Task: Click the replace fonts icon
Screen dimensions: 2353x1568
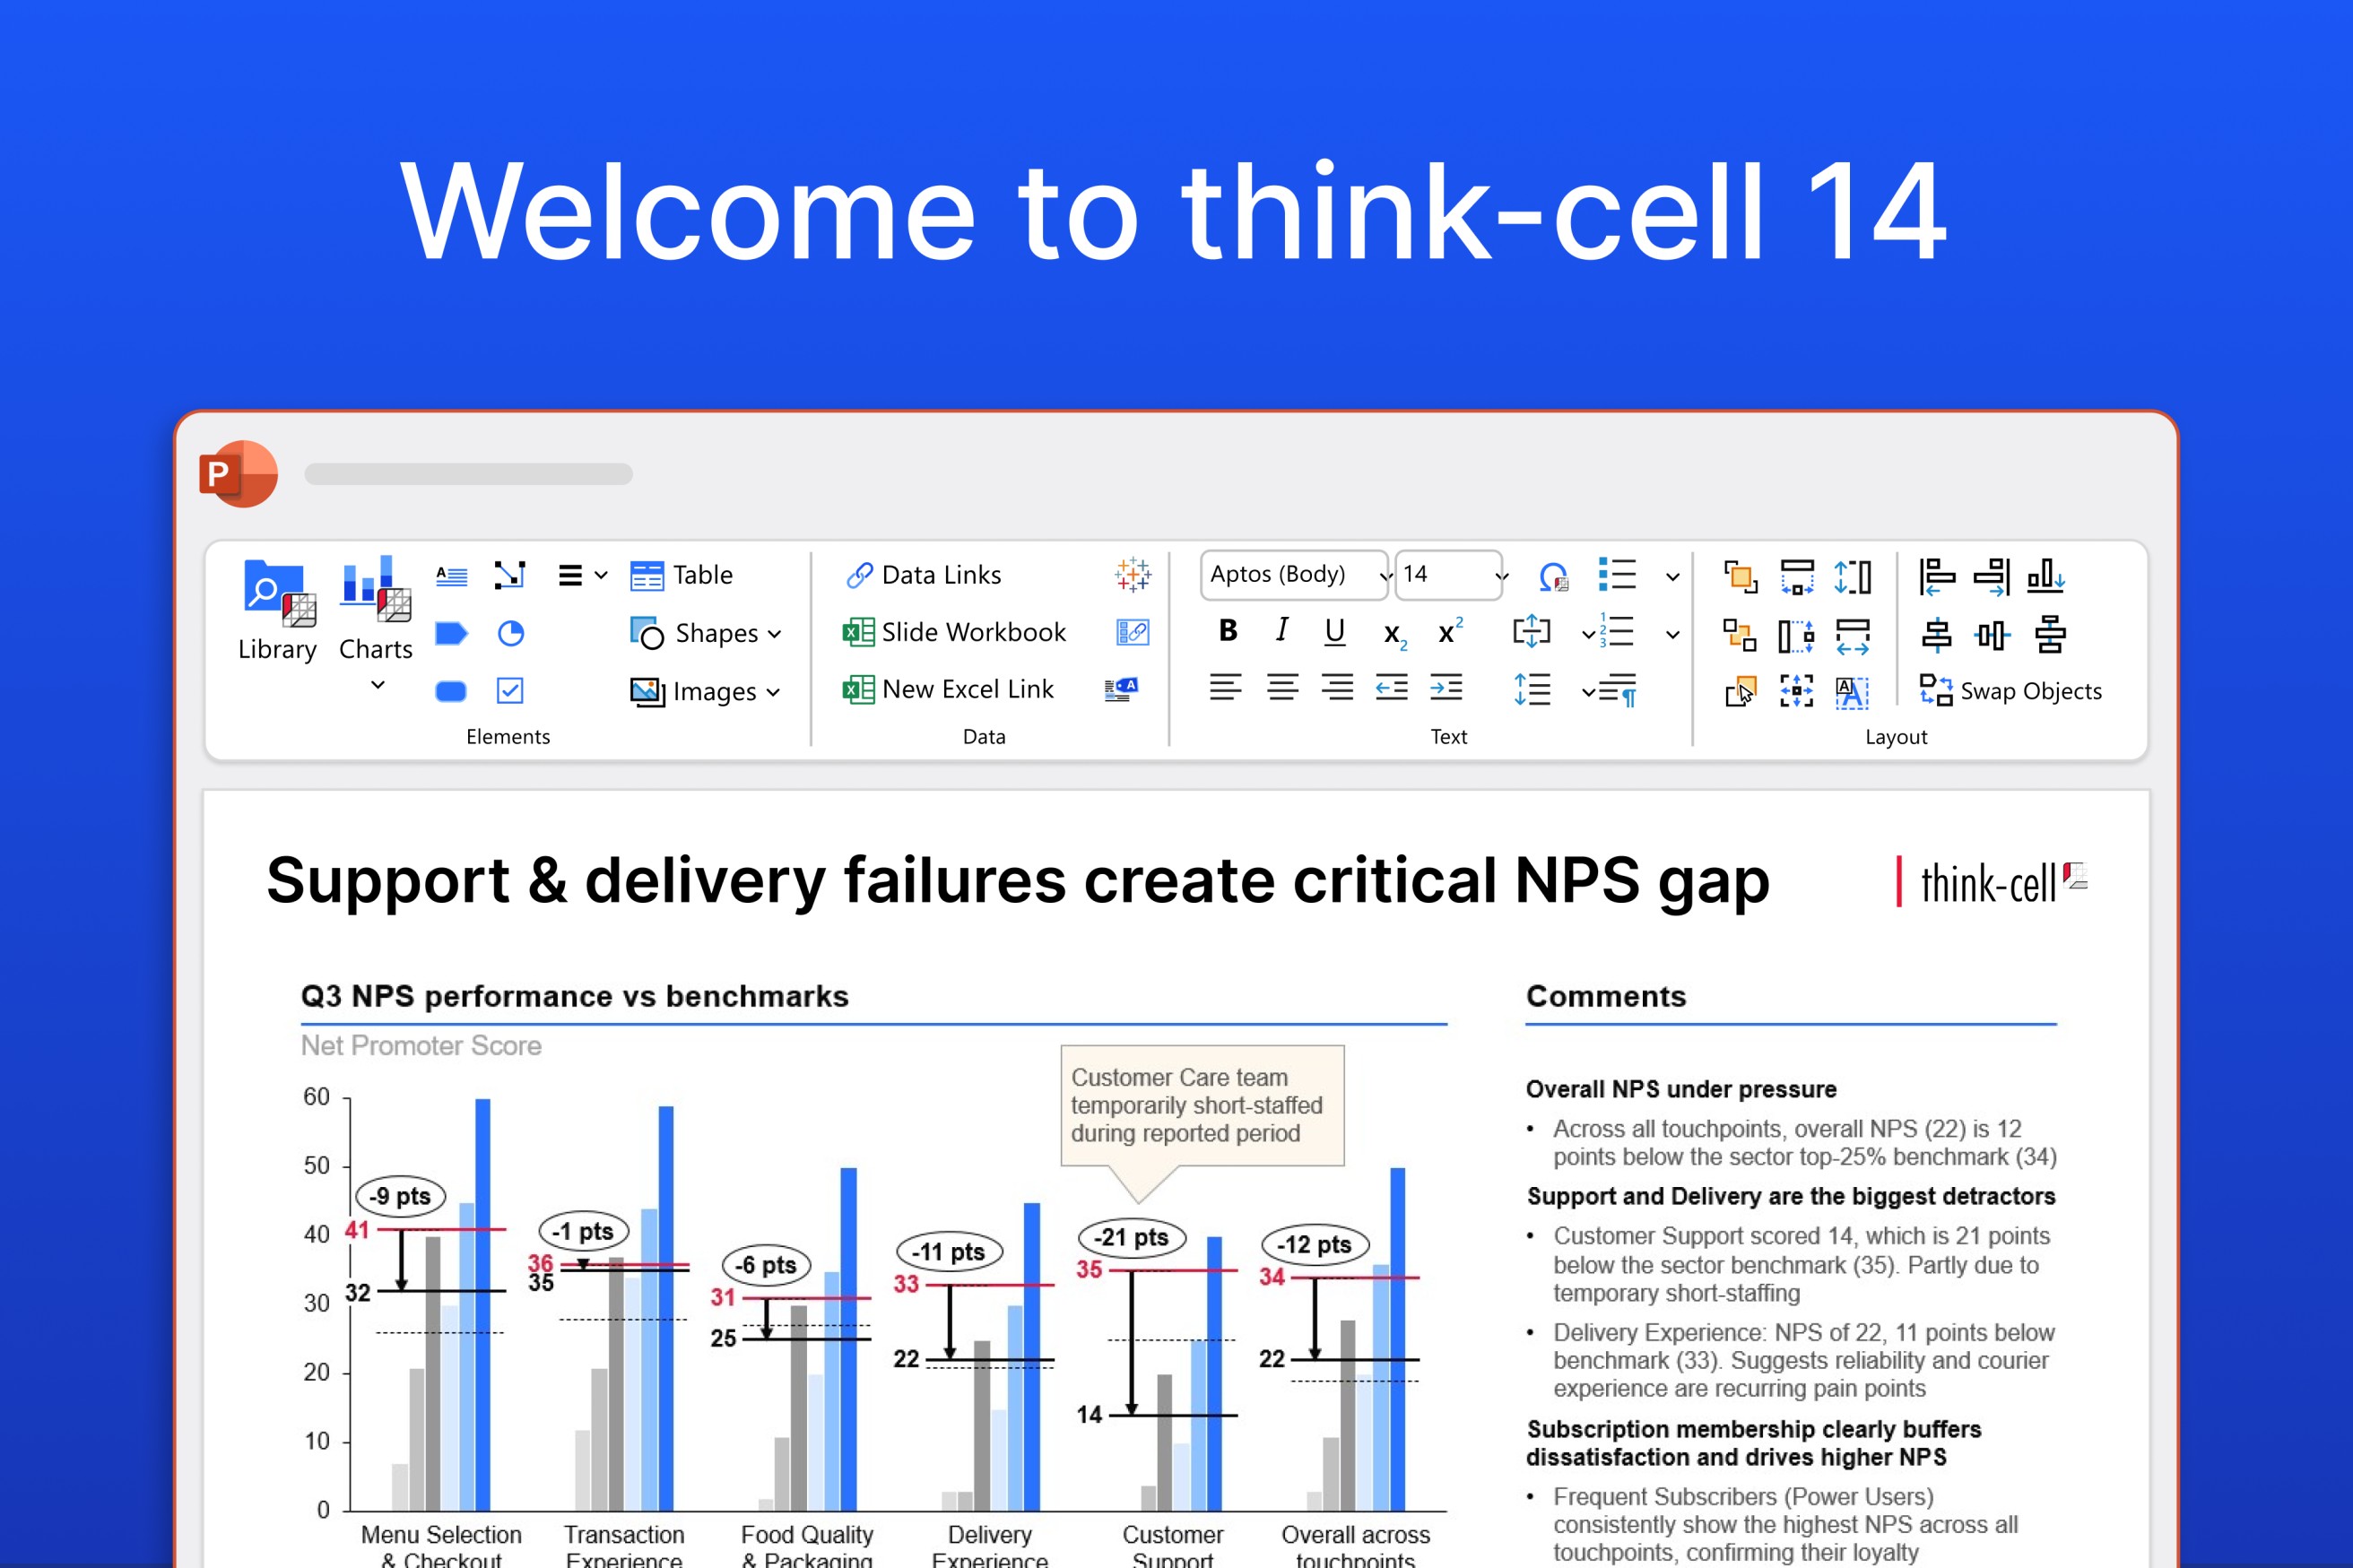Action: click(x=1553, y=576)
